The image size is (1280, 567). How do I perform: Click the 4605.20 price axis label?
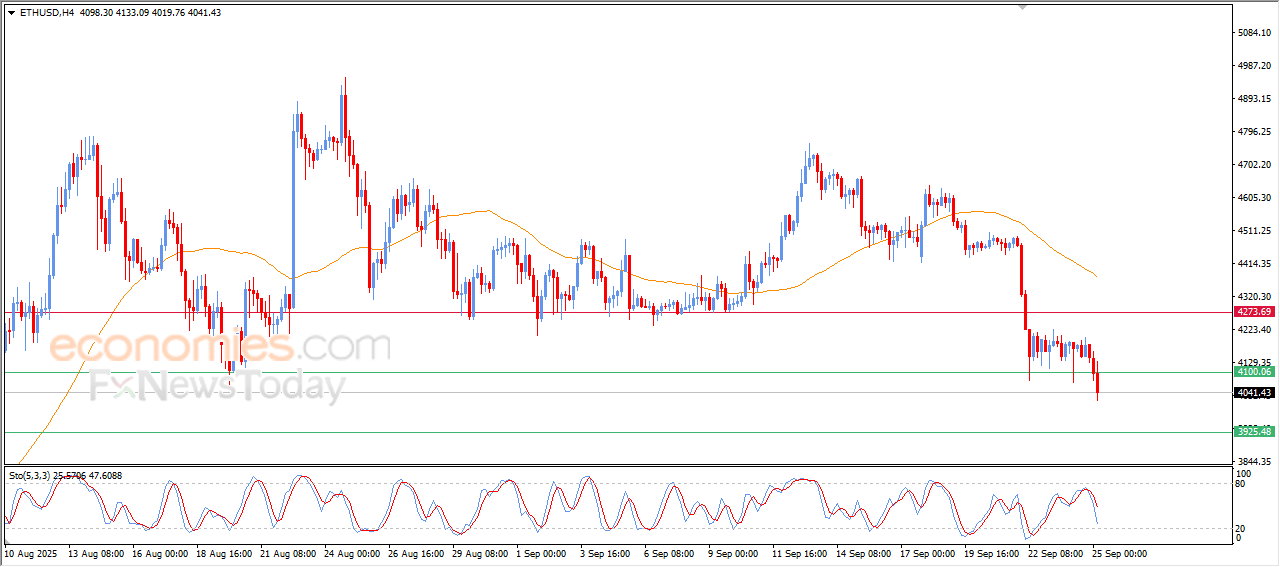tap(1253, 198)
